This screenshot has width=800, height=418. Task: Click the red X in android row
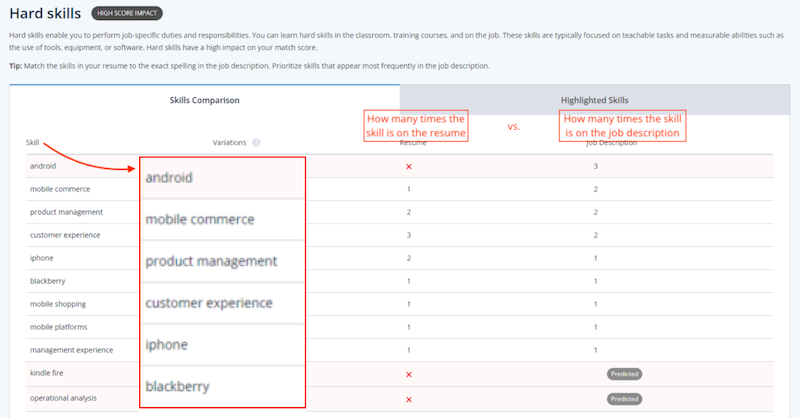pyautogui.click(x=409, y=166)
